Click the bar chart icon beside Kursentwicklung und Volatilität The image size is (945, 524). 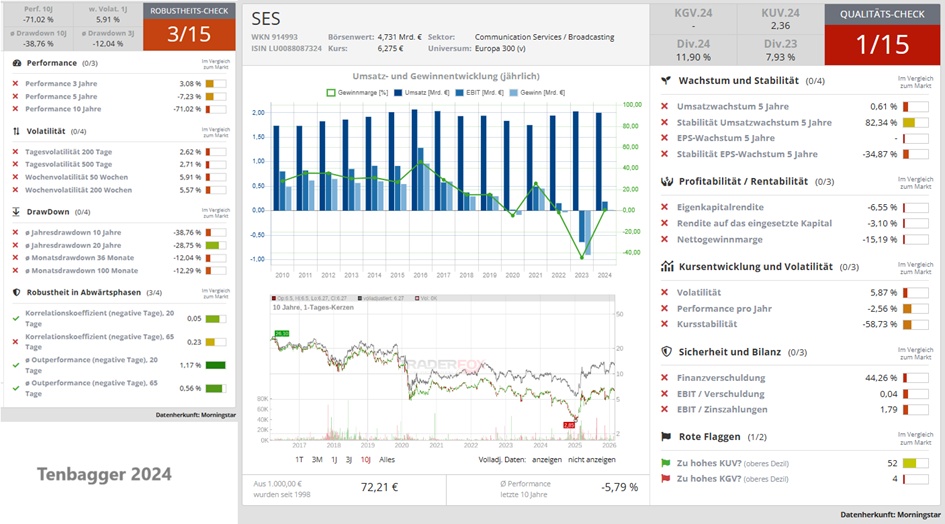click(666, 267)
